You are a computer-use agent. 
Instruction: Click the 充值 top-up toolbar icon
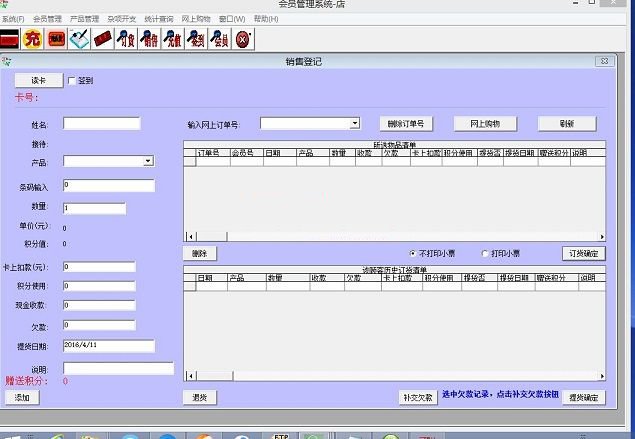click(x=173, y=40)
